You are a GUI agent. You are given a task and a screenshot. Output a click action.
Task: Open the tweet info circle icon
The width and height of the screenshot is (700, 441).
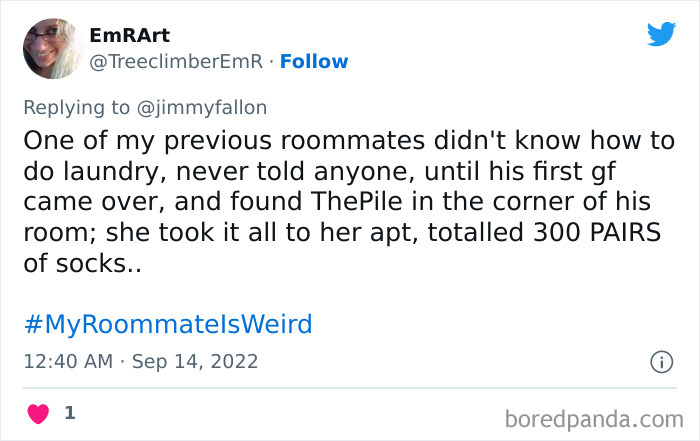tap(661, 363)
